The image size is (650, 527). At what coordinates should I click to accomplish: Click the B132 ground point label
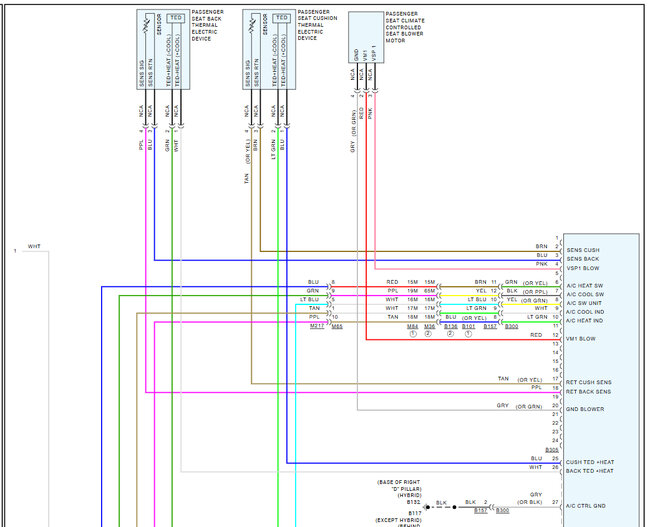click(413, 502)
